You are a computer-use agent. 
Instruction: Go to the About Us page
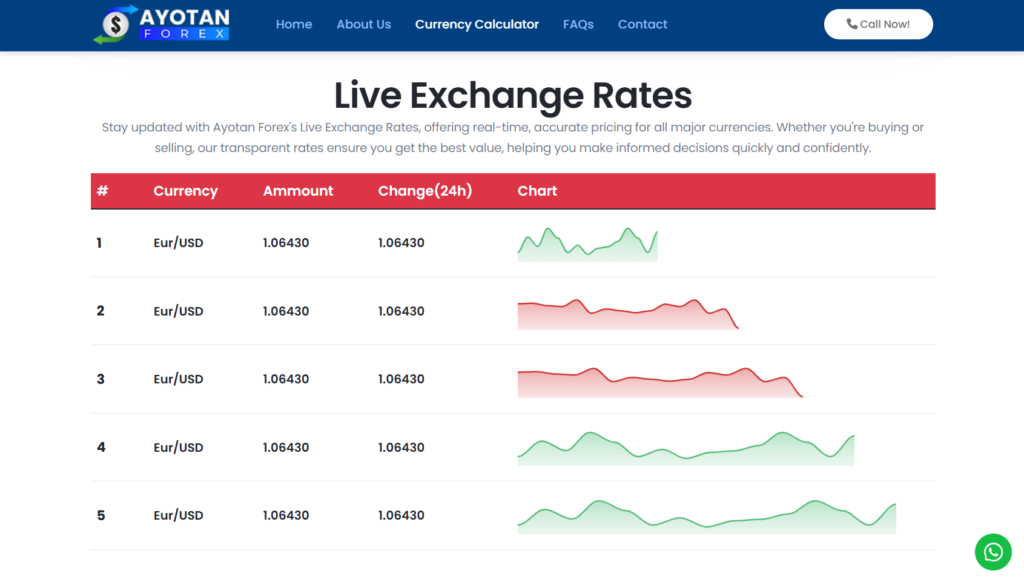[x=364, y=24]
